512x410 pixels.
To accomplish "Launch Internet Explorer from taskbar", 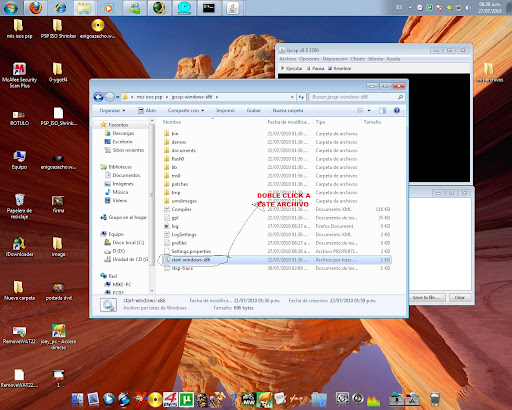I will point(60,7).
